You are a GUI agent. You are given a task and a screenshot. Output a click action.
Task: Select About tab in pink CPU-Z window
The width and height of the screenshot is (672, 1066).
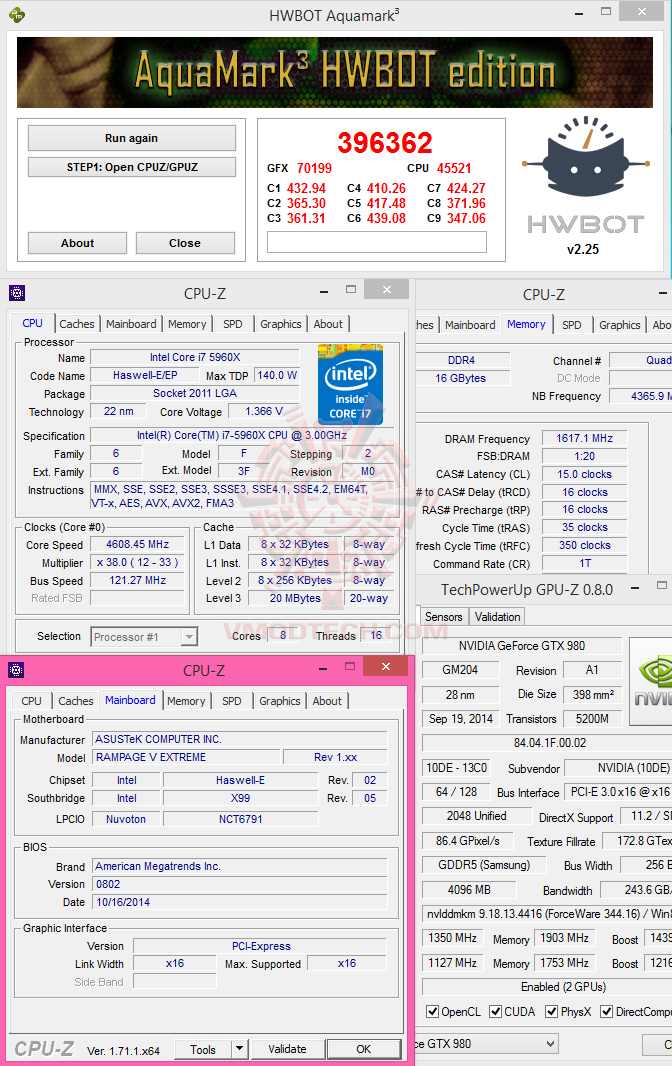pyautogui.click(x=327, y=700)
